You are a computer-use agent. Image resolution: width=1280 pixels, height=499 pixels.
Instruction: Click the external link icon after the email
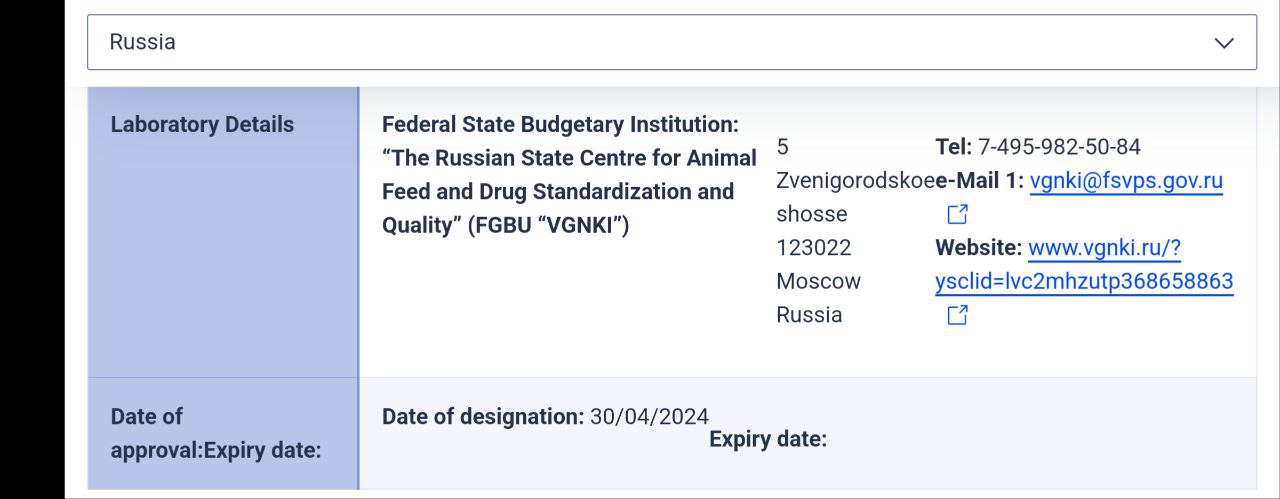[x=957, y=214]
